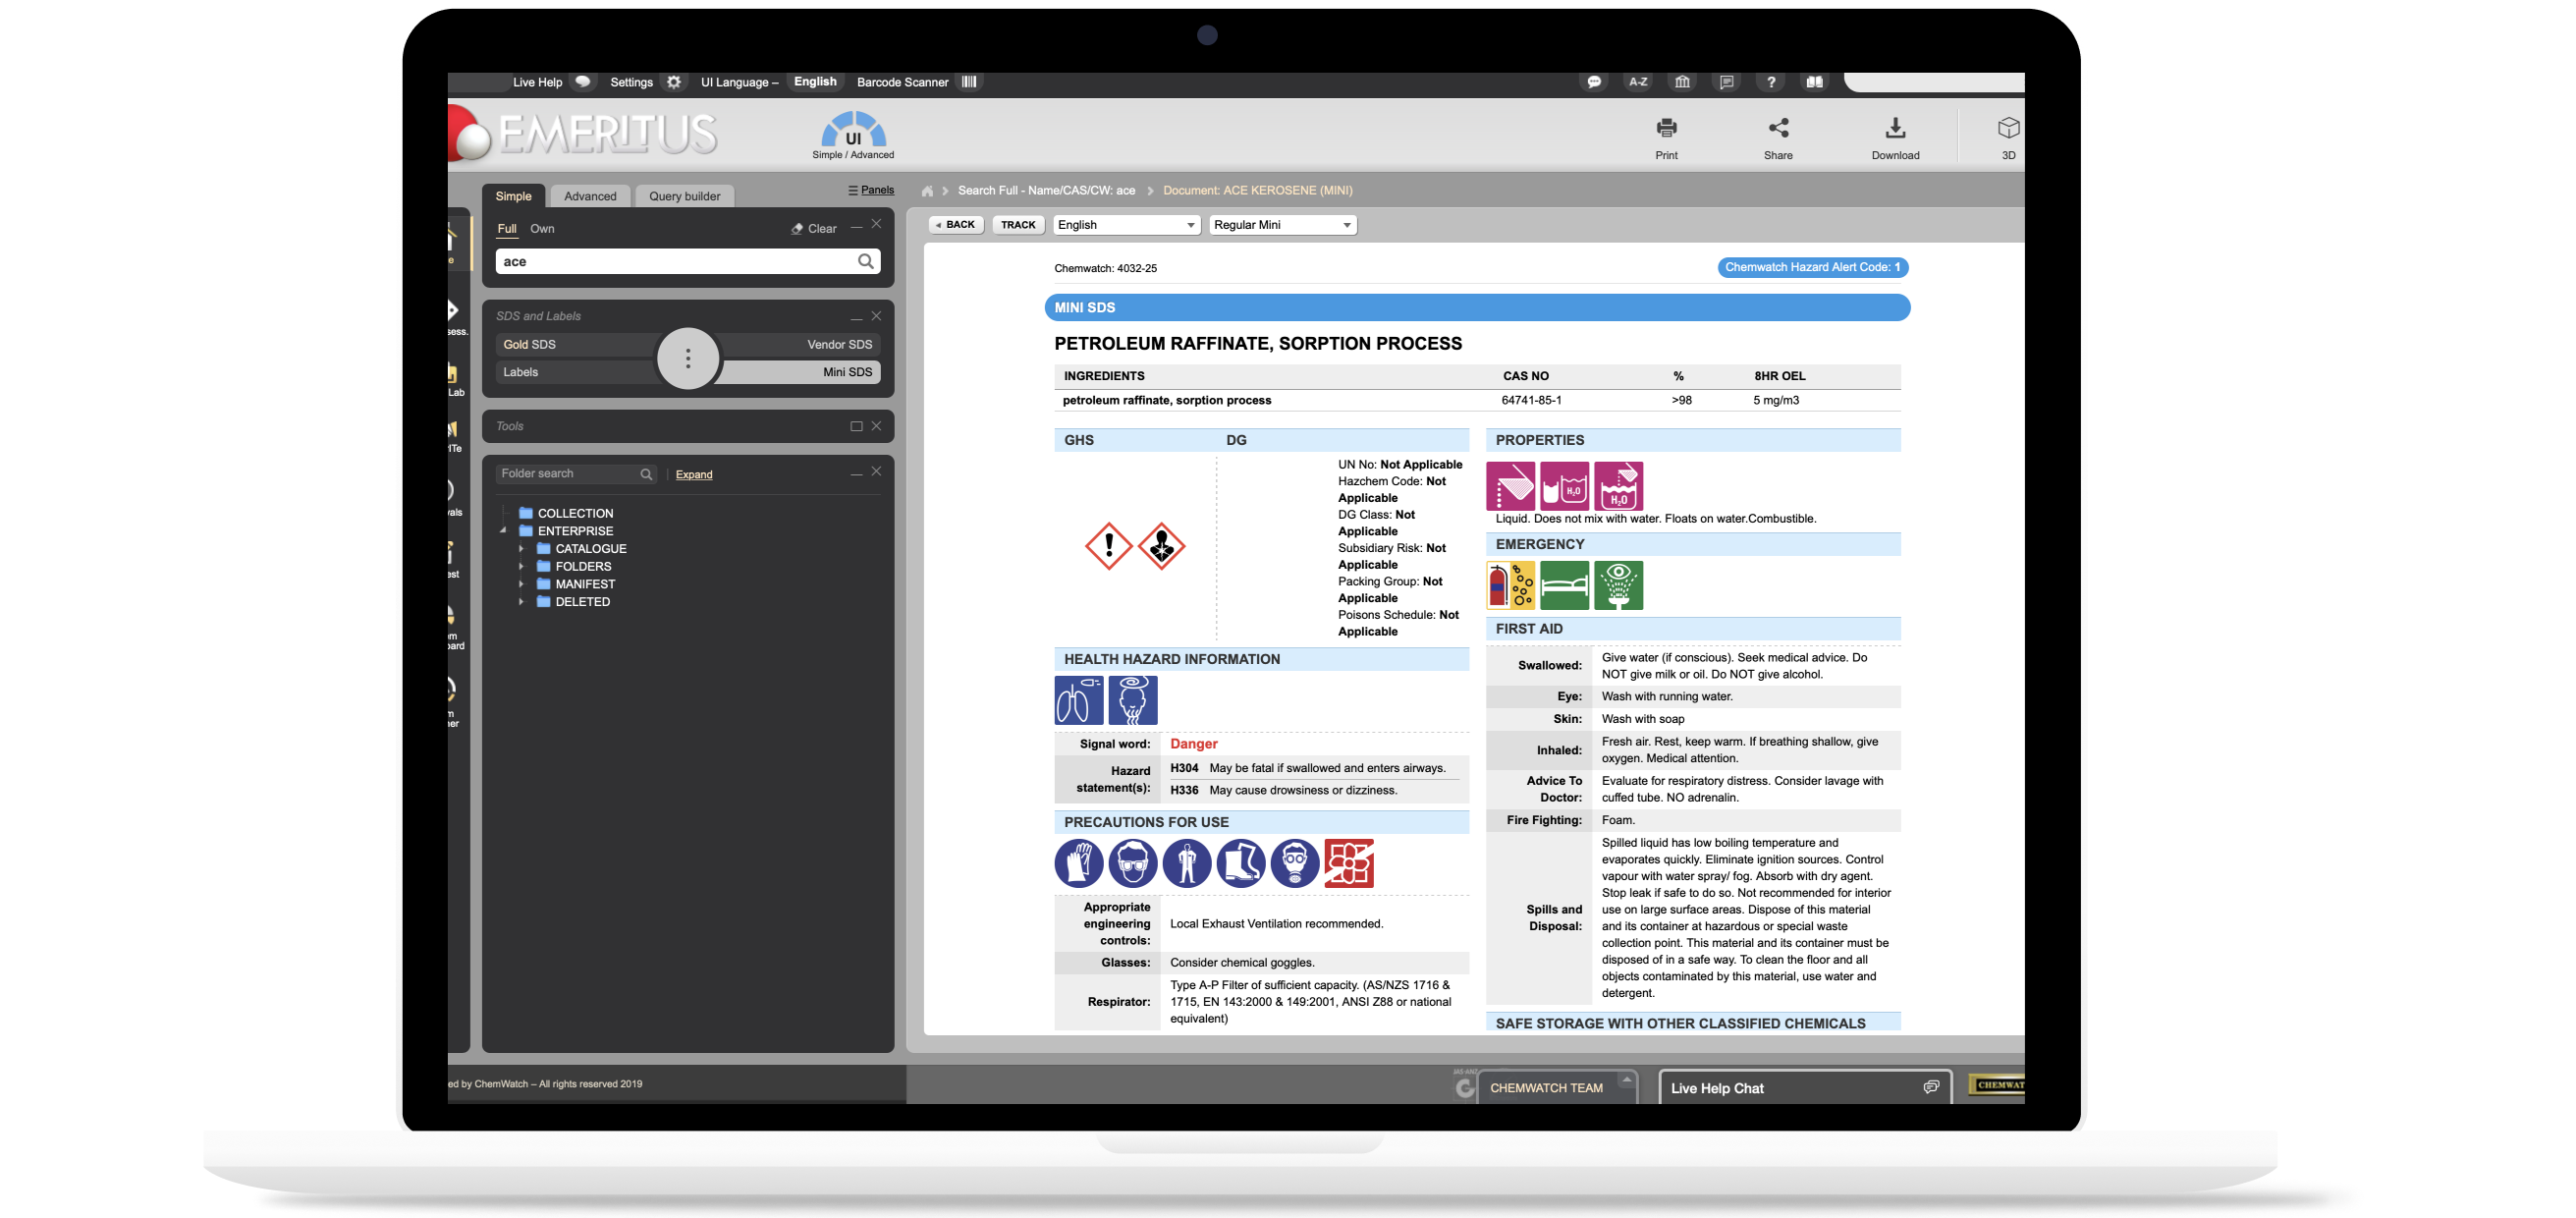This screenshot has height=1218, width=2576.
Task: Open the question mark help icon
Action: click(x=1770, y=82)
